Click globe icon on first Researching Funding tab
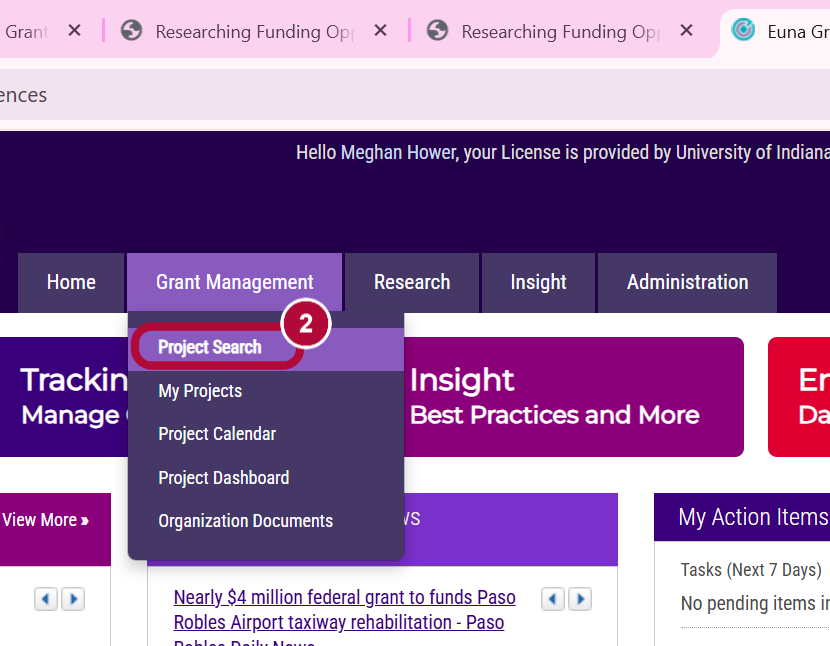This screenshot has height=646, width=830. click(131, 30)
